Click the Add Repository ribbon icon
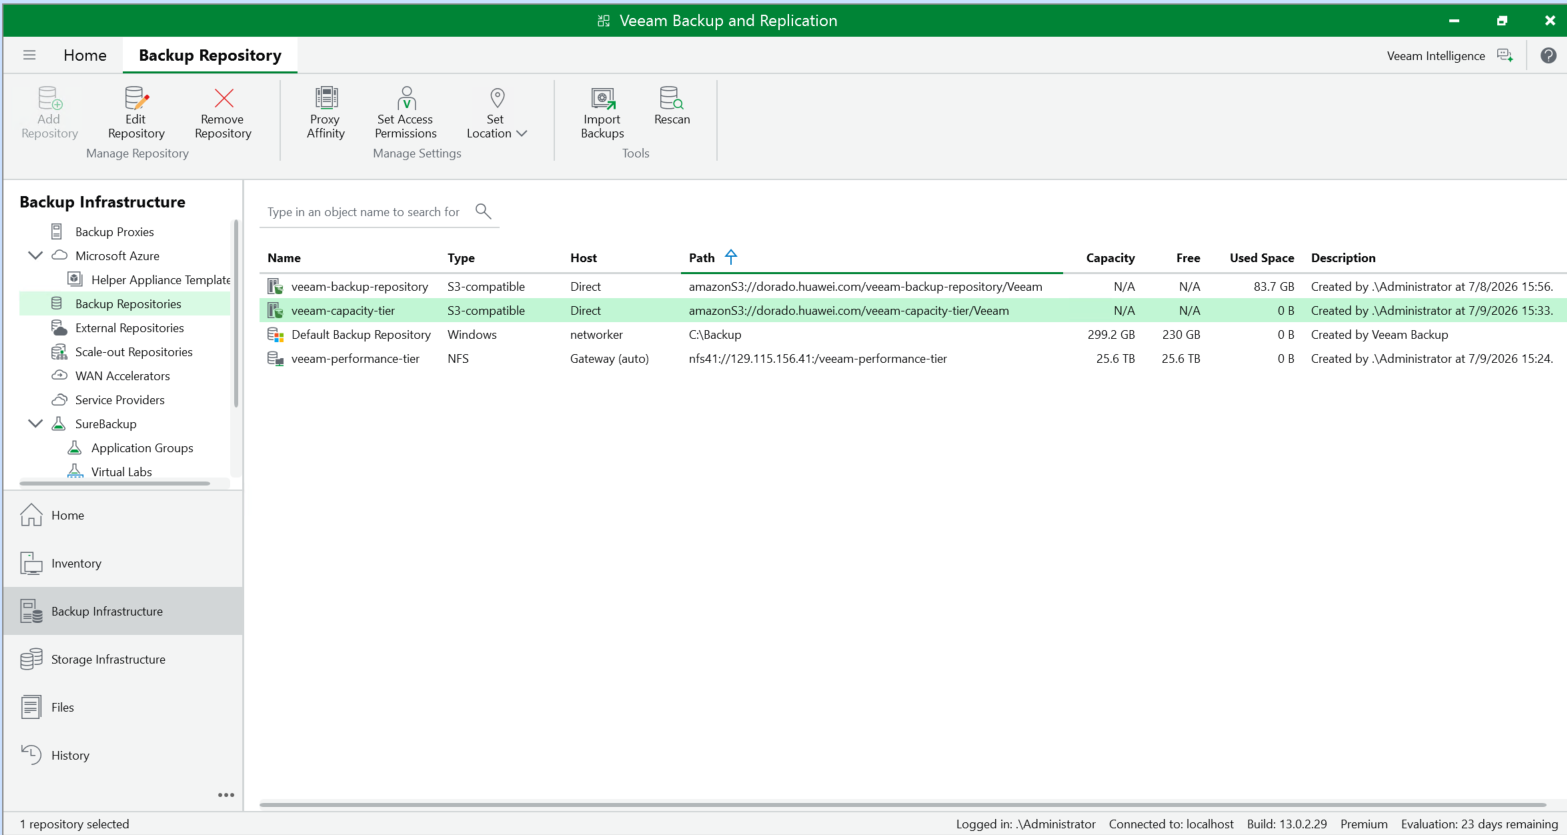Screen dimensions: 1567x835 click(x=49, y=98)
